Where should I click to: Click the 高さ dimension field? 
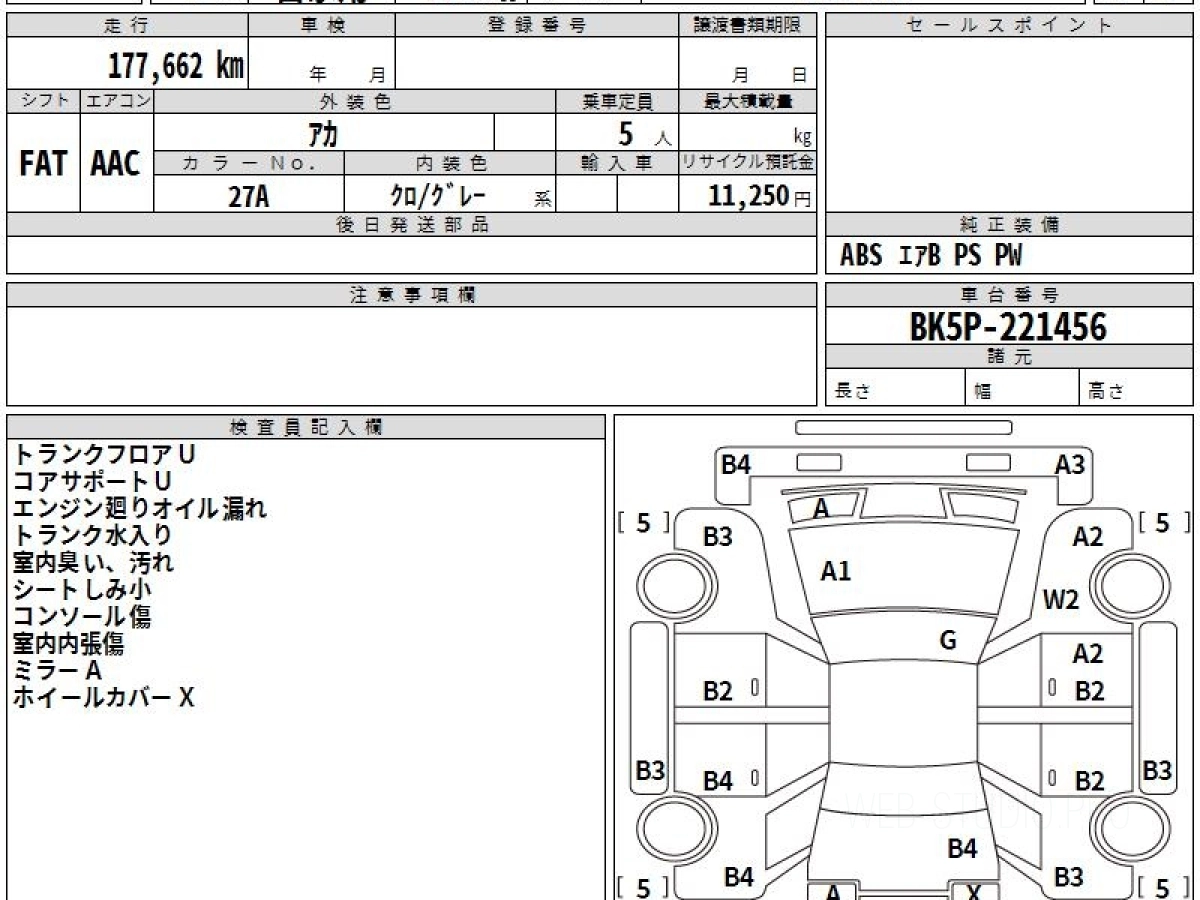(1136, 388)
